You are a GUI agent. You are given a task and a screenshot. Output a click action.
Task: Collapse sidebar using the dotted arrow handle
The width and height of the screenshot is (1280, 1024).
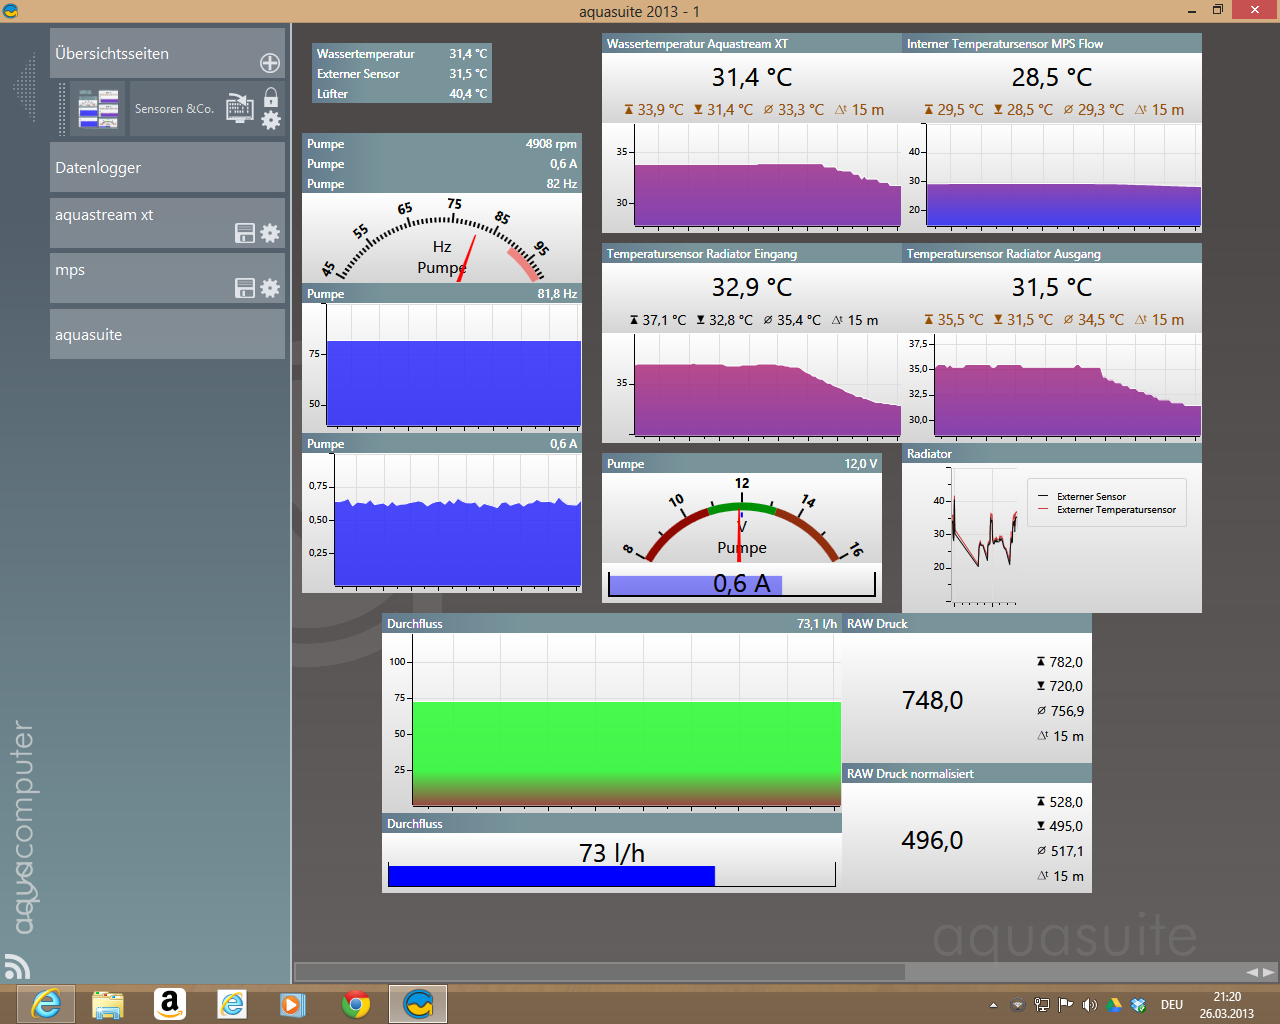tap(24, 88)
